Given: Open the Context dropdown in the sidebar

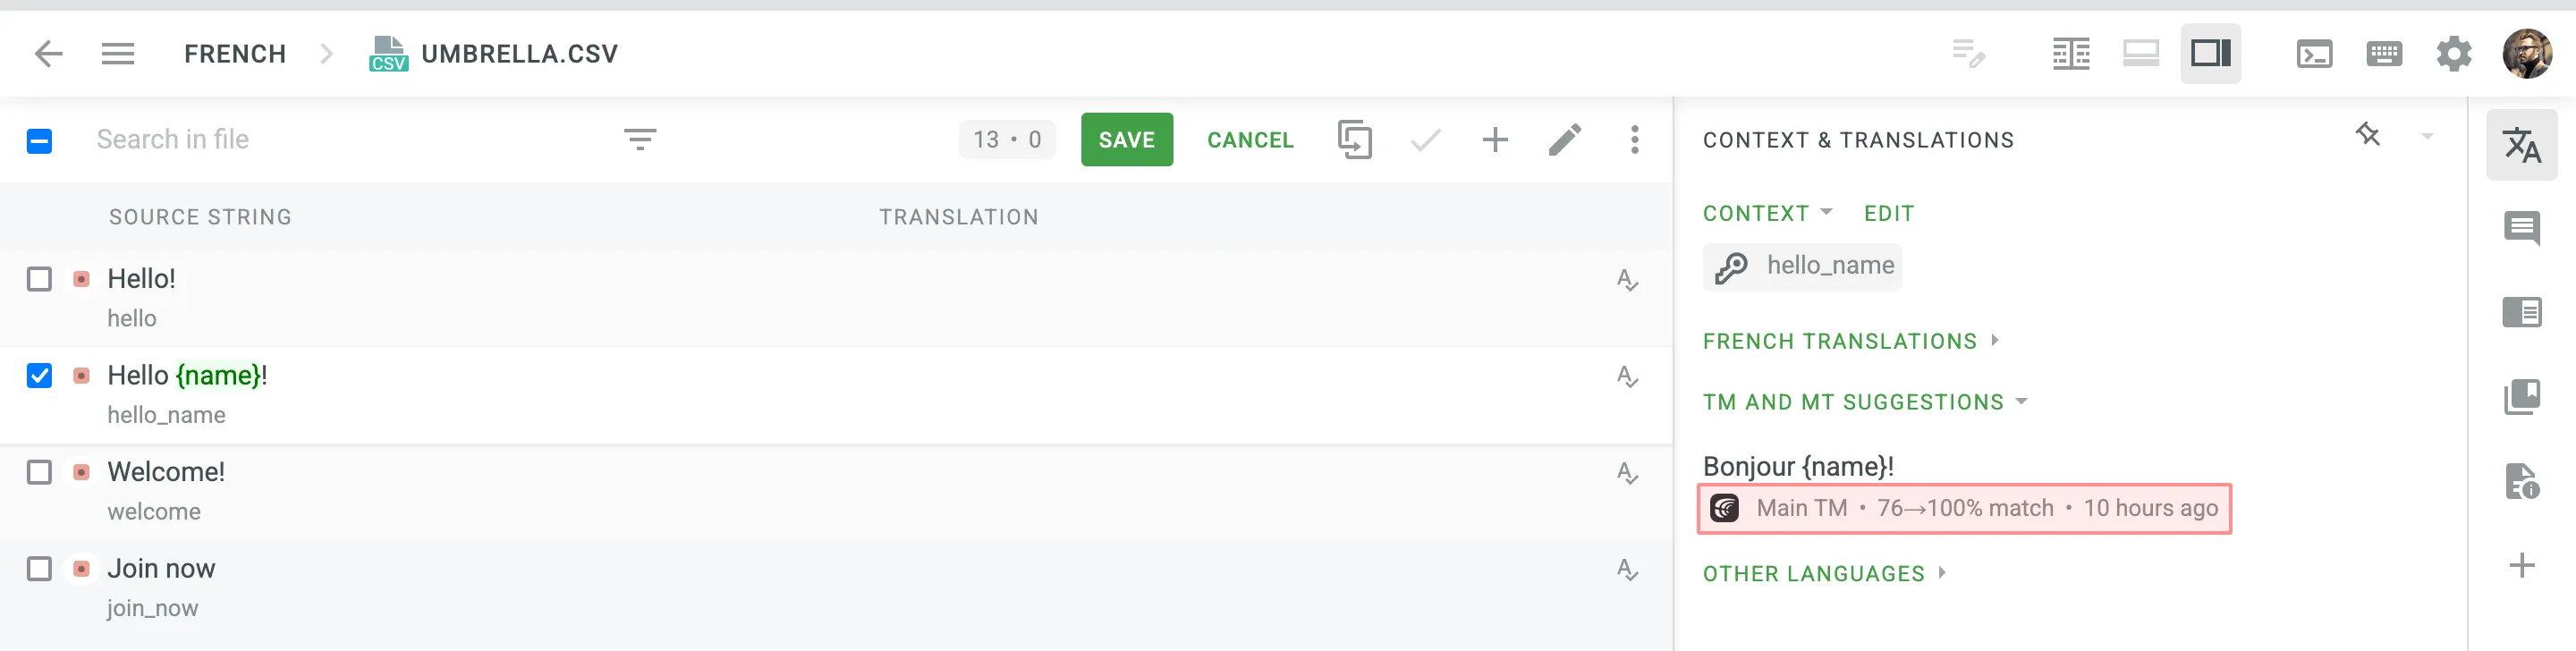Looking at the screenshot, I should tap(1767, 213).
